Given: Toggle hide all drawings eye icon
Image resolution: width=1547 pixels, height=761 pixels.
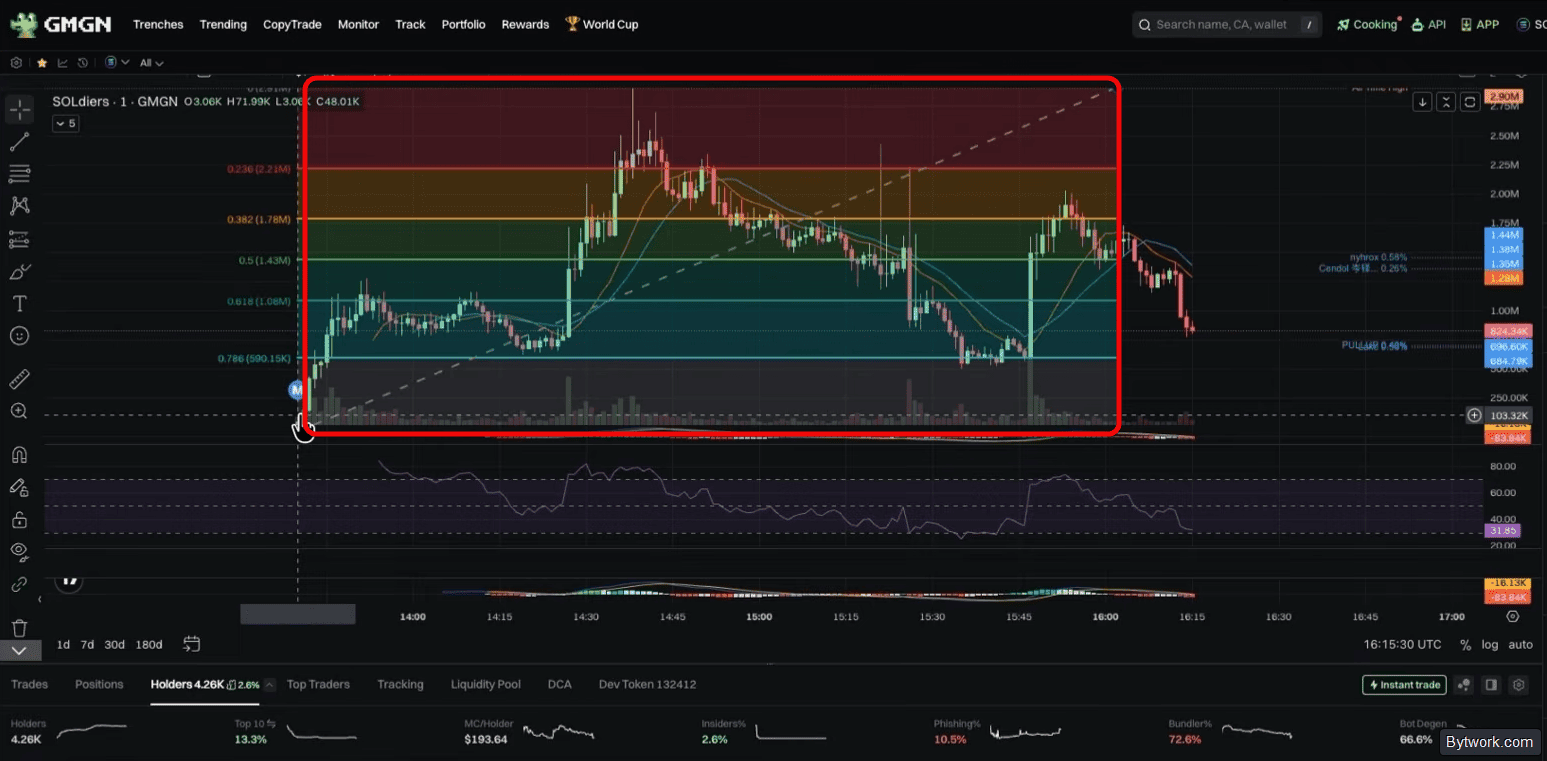Looking at the screenshot, I should 19,551.
